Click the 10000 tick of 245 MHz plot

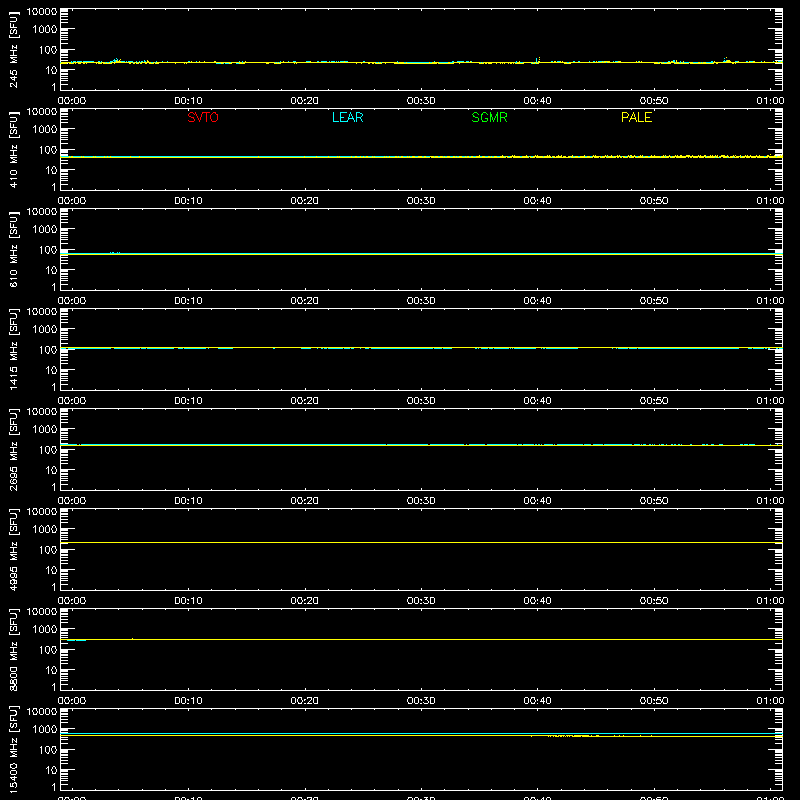[x=42, y=12]
